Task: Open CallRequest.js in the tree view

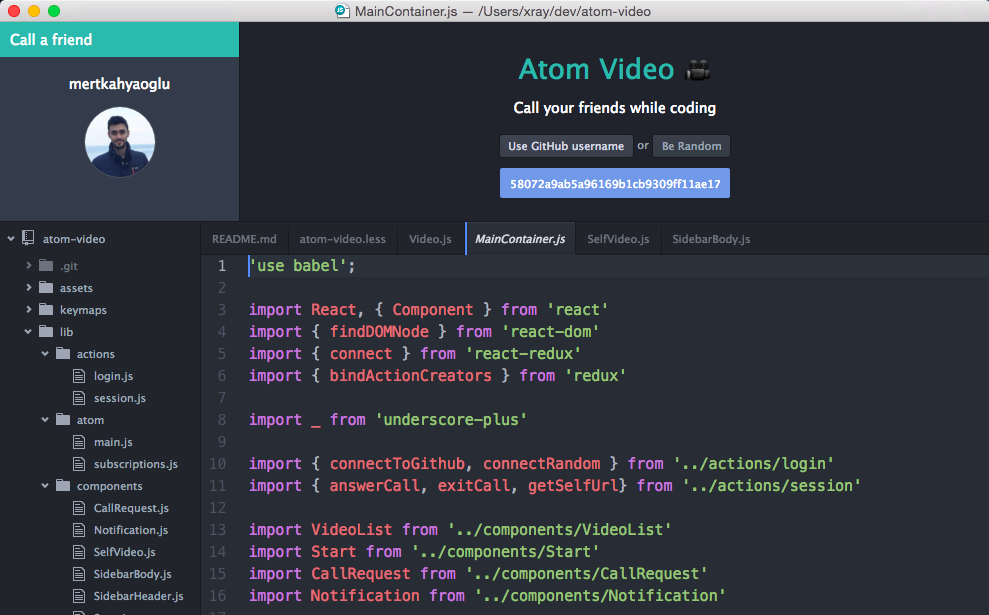Action: coord(131,508)
